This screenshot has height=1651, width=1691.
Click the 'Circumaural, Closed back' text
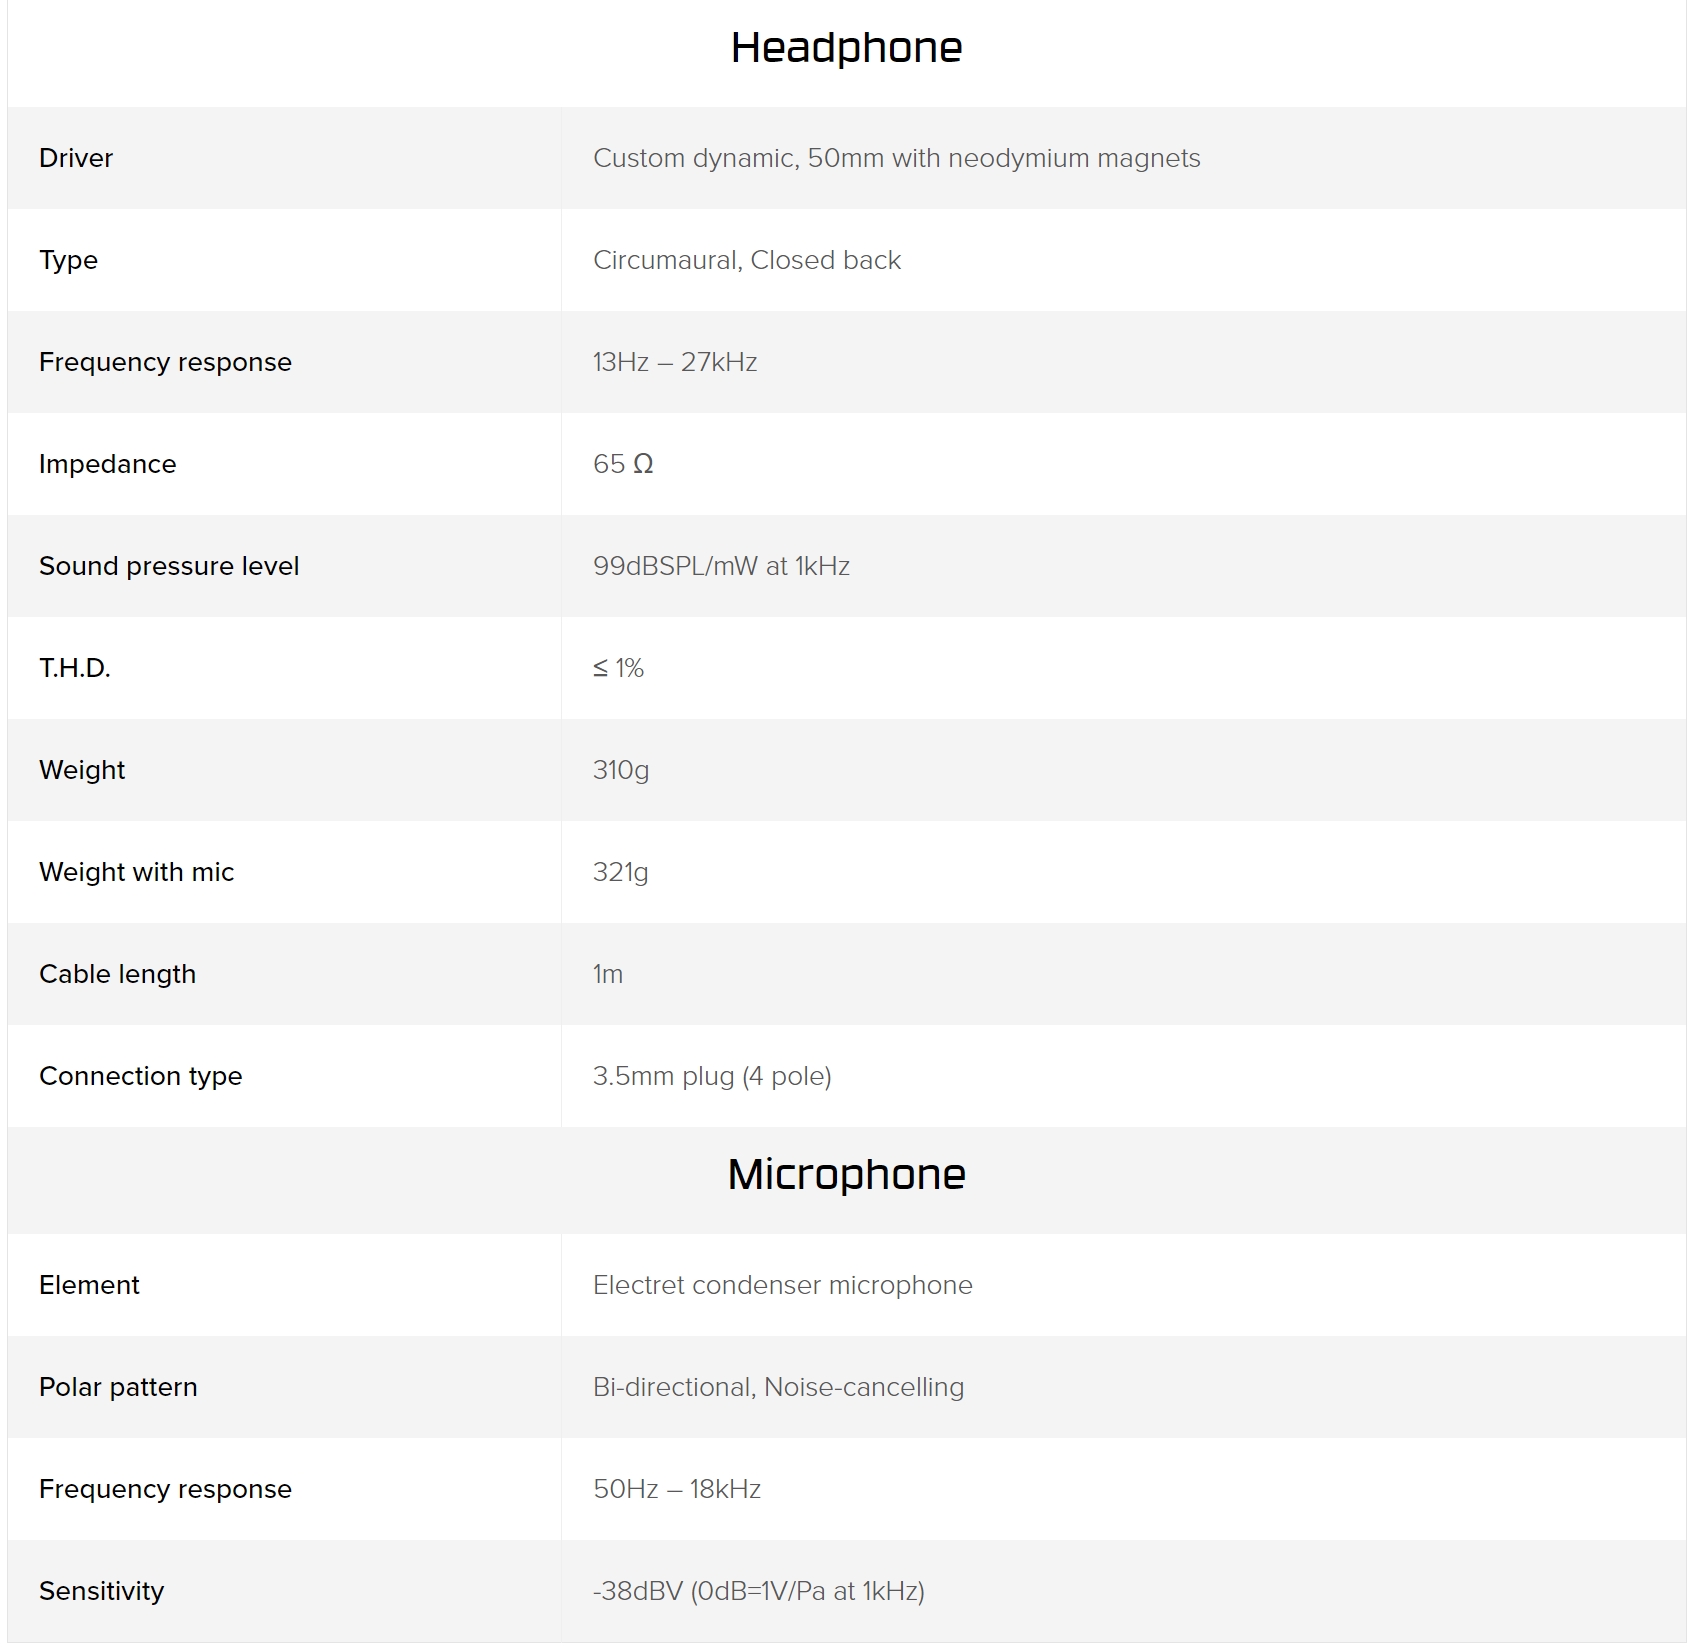coord(747,260)
